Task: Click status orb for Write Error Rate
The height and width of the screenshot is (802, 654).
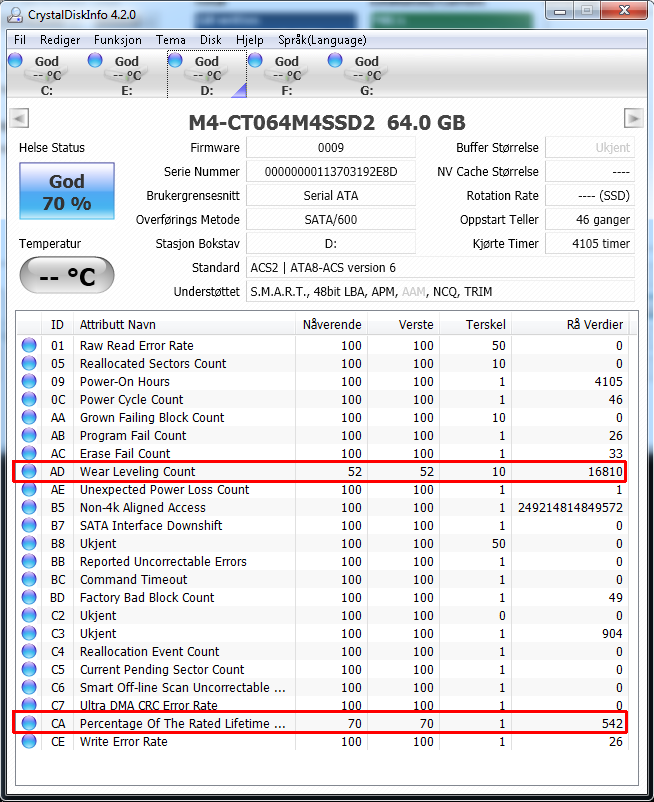Action: [x=29, y=741]
